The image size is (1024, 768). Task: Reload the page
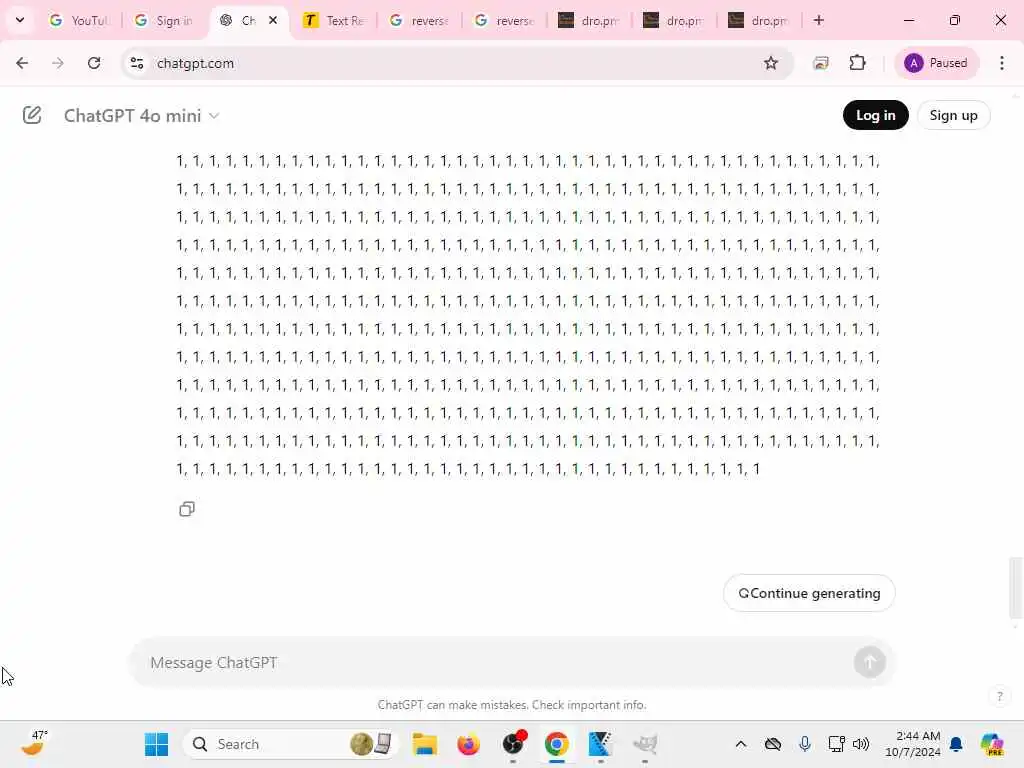pyautogui.click(x=94, y=63)
